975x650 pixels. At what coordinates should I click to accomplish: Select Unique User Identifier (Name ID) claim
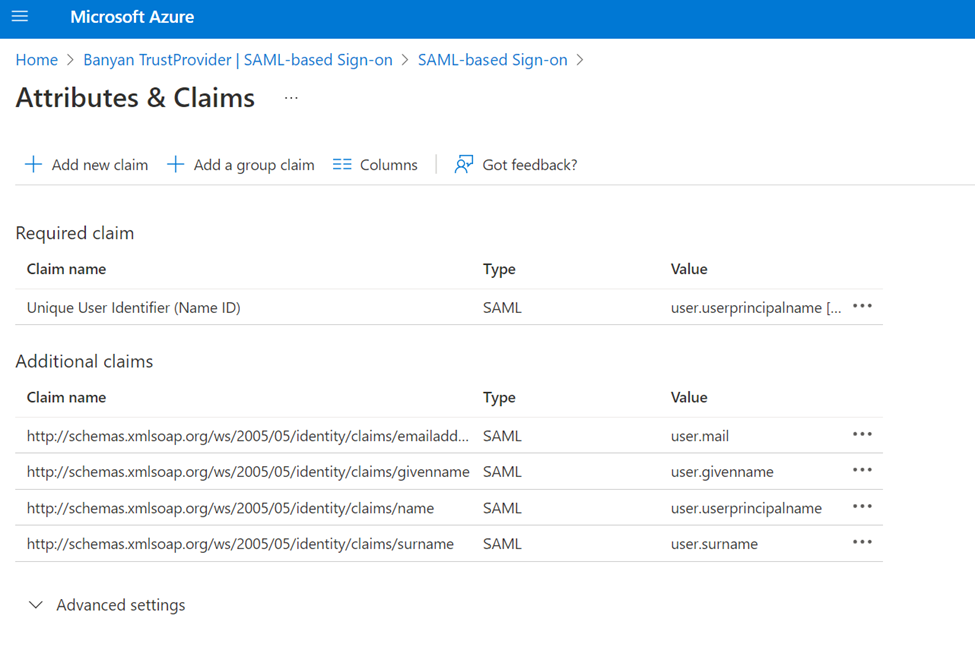point(134,308)
